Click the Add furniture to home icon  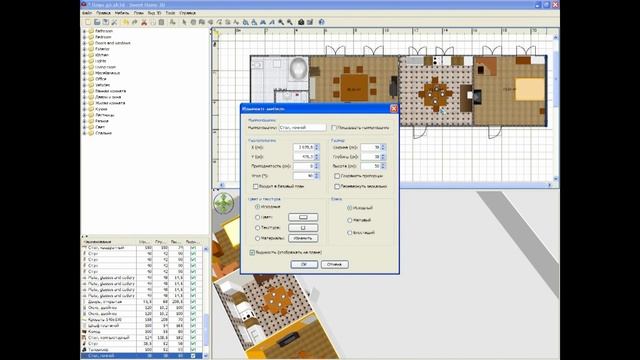coord(172,22)
